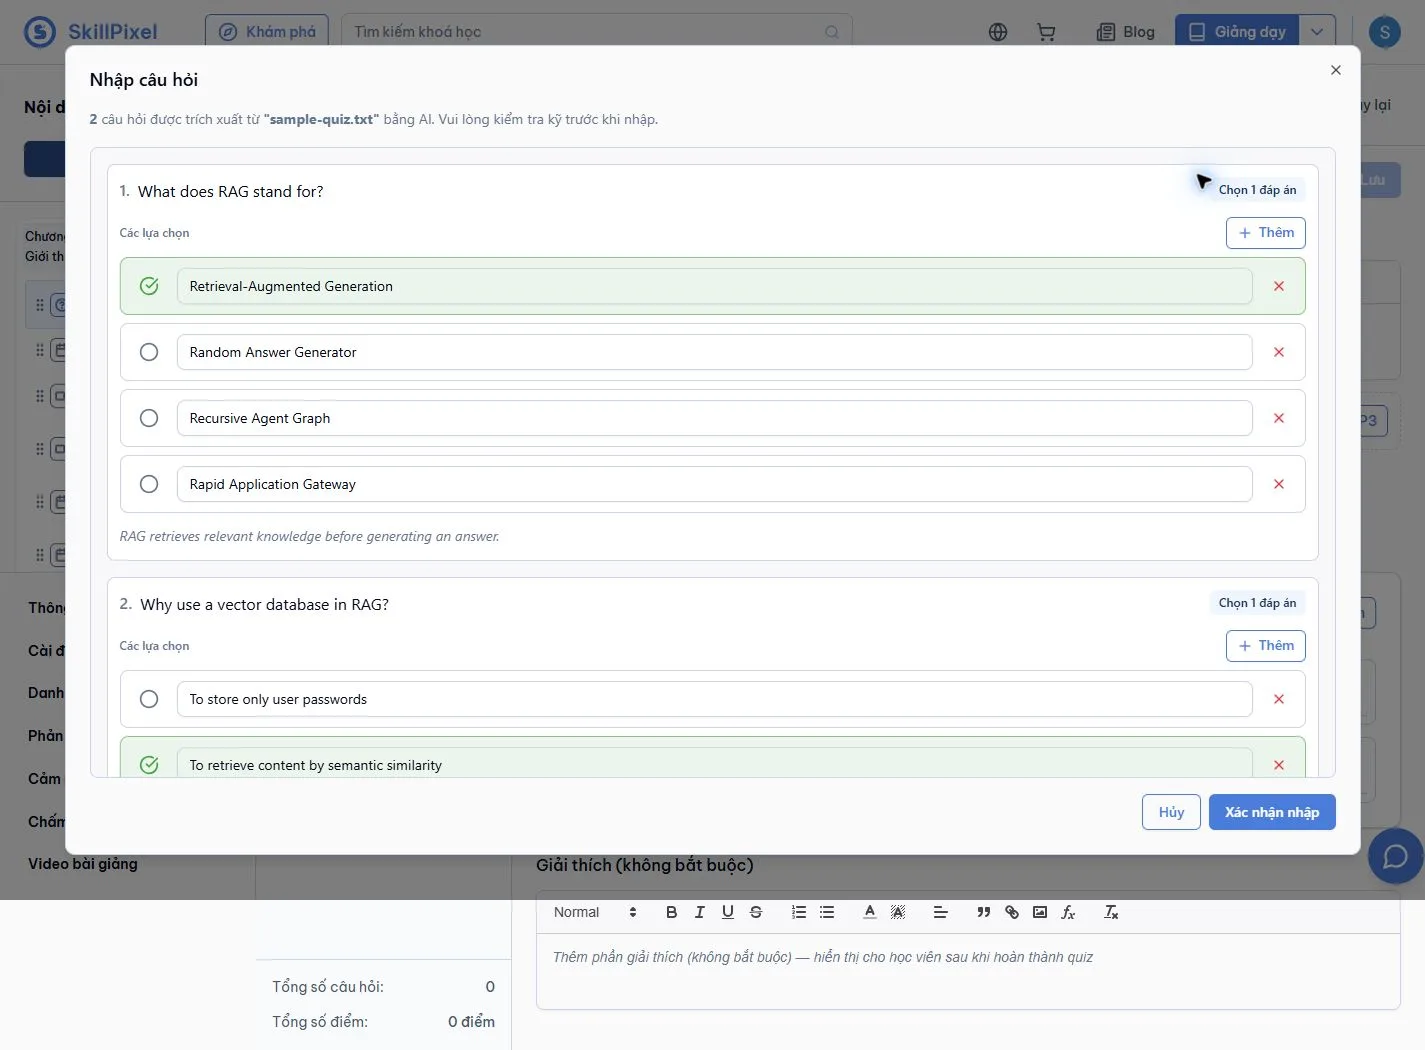Open the text color picker in the editor

pyautogui.click(x=870, y=912)
